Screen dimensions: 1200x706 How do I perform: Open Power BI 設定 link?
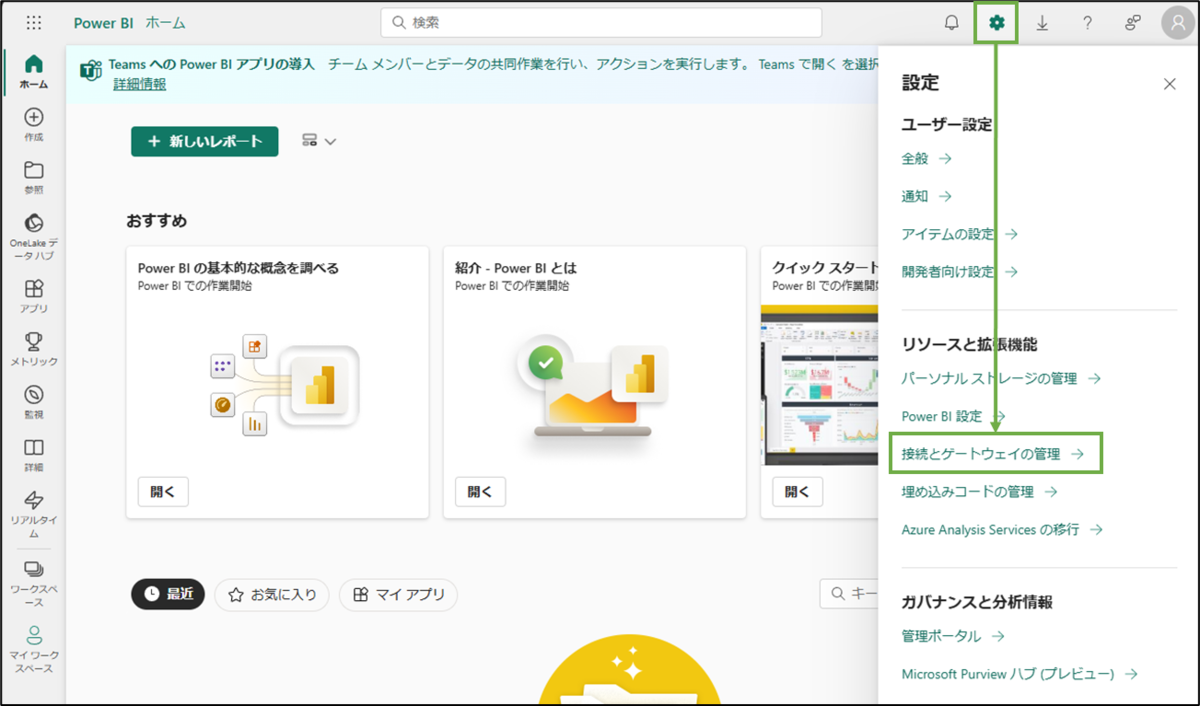(953, 416)
